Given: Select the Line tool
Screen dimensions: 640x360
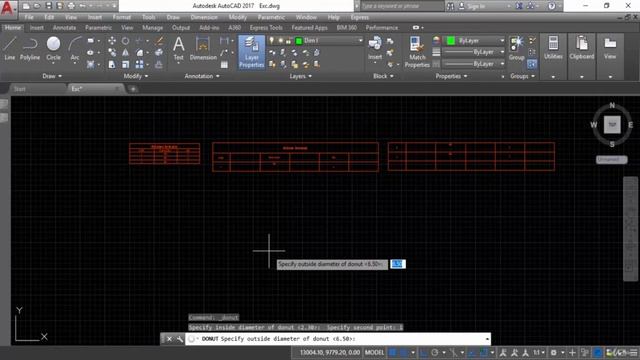Looking at the screenshot, I should point(9,49).
